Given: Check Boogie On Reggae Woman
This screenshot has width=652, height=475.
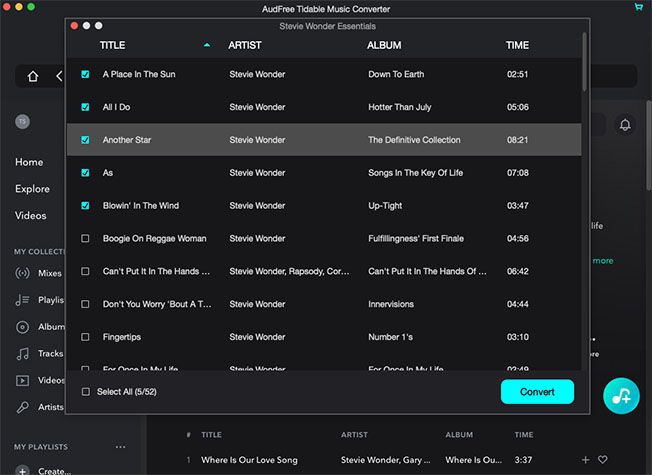Looking at the screenshot, I should [85, 239].
